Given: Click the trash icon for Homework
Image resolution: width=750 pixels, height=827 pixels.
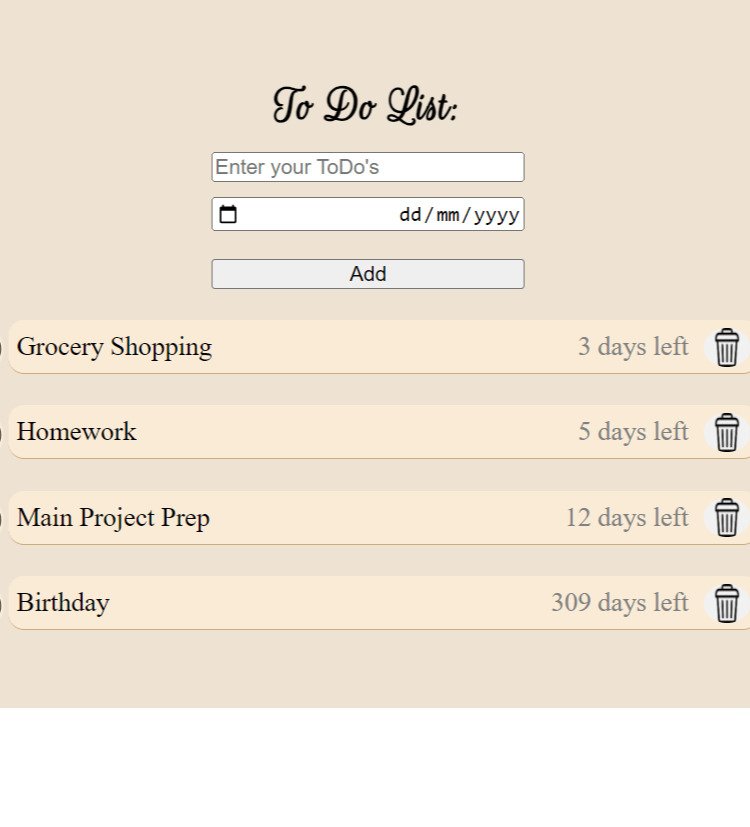Looking at the screenshot, I should click(727, 432).
